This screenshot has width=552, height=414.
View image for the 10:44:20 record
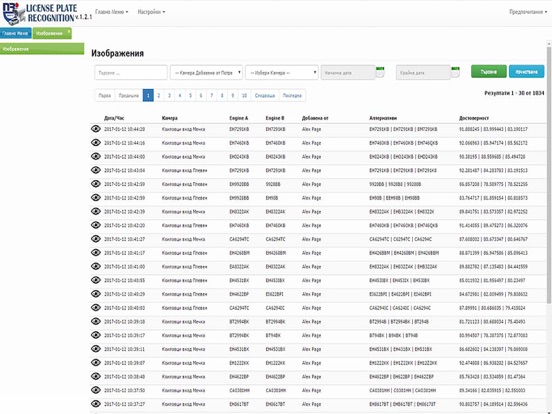[x=96, y=129]
